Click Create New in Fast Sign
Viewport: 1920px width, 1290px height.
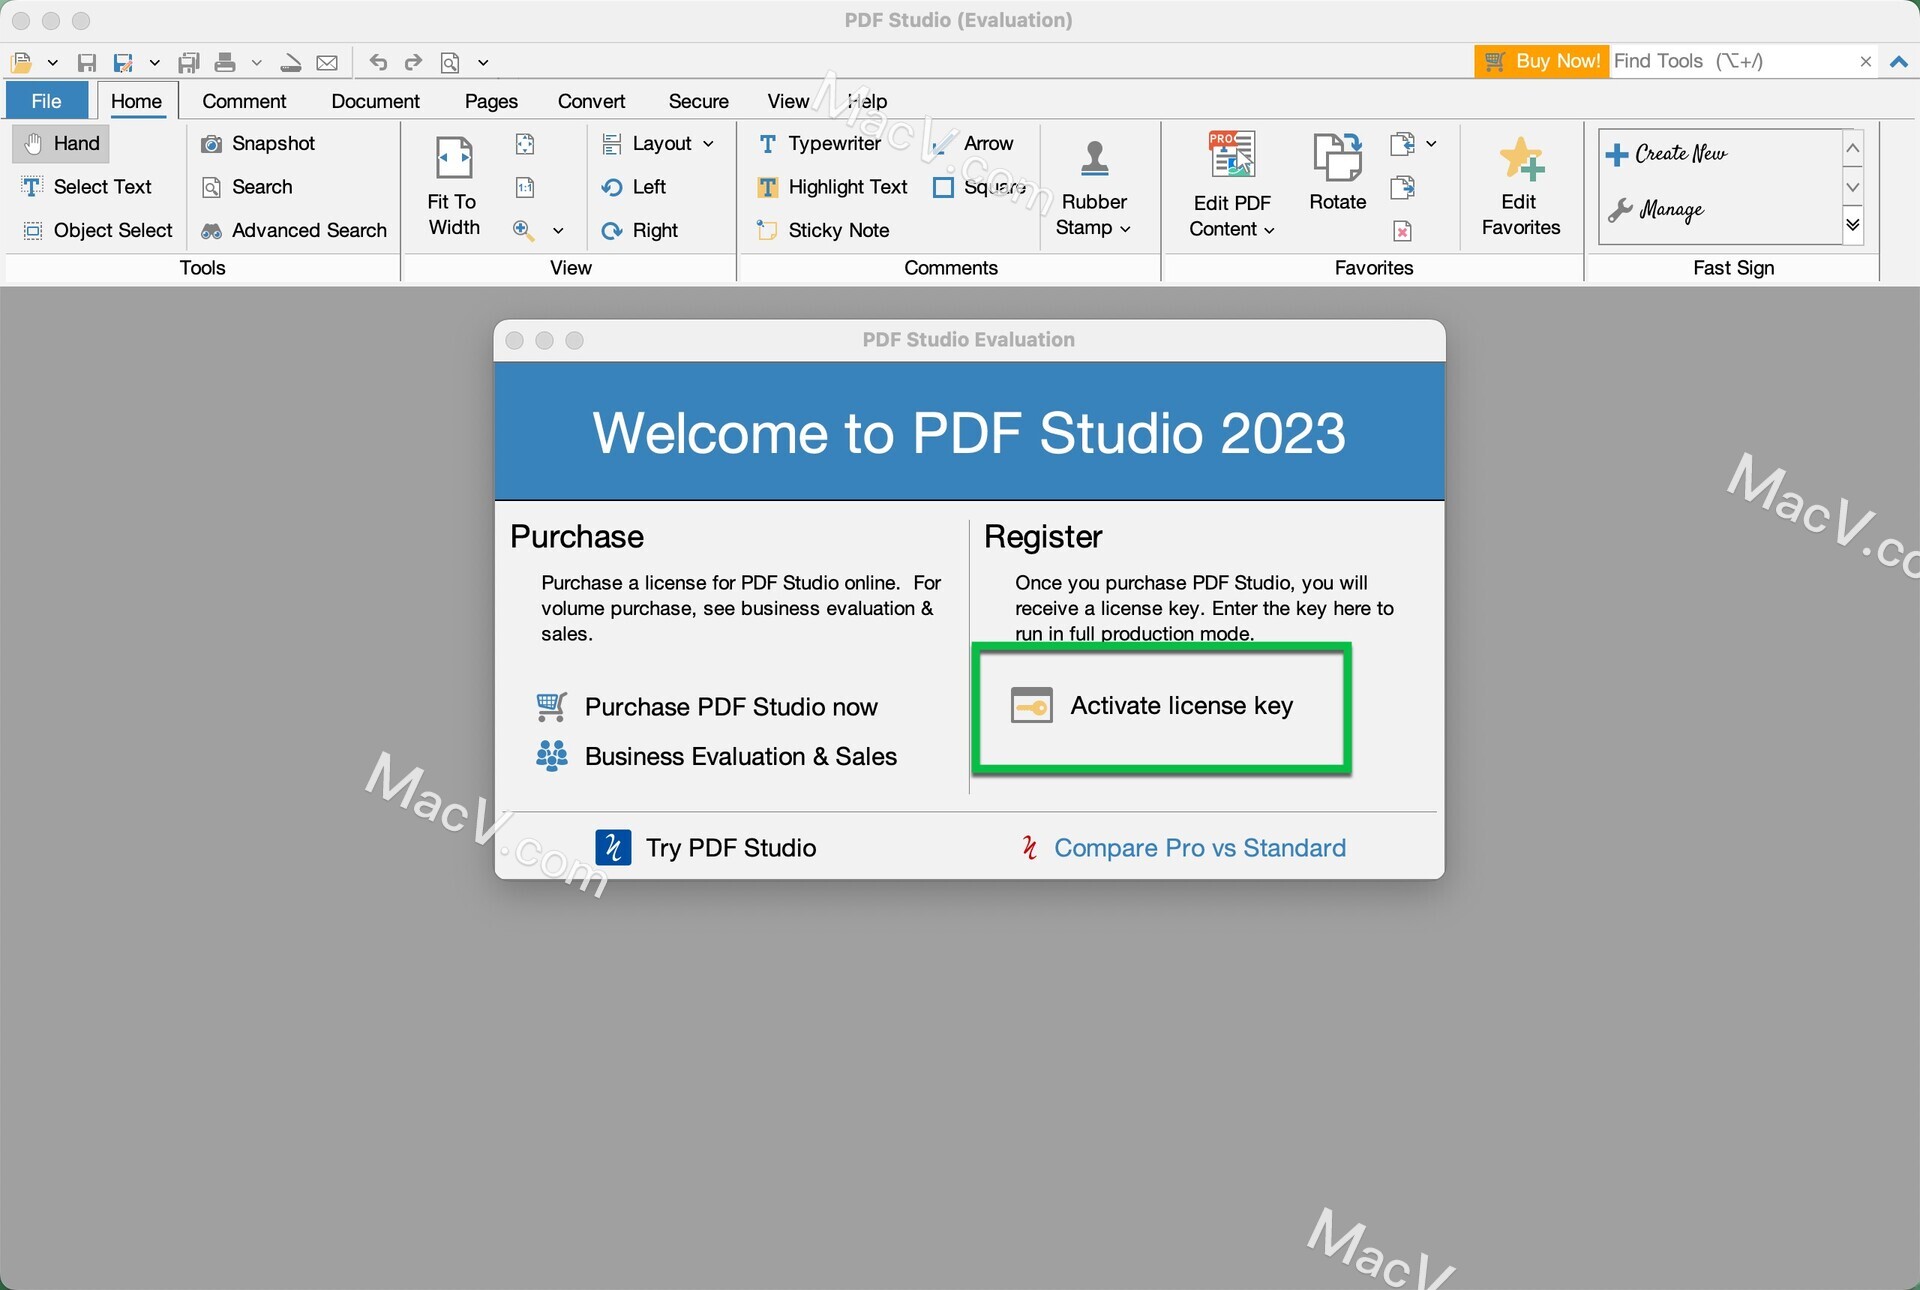click(1667, 153)
